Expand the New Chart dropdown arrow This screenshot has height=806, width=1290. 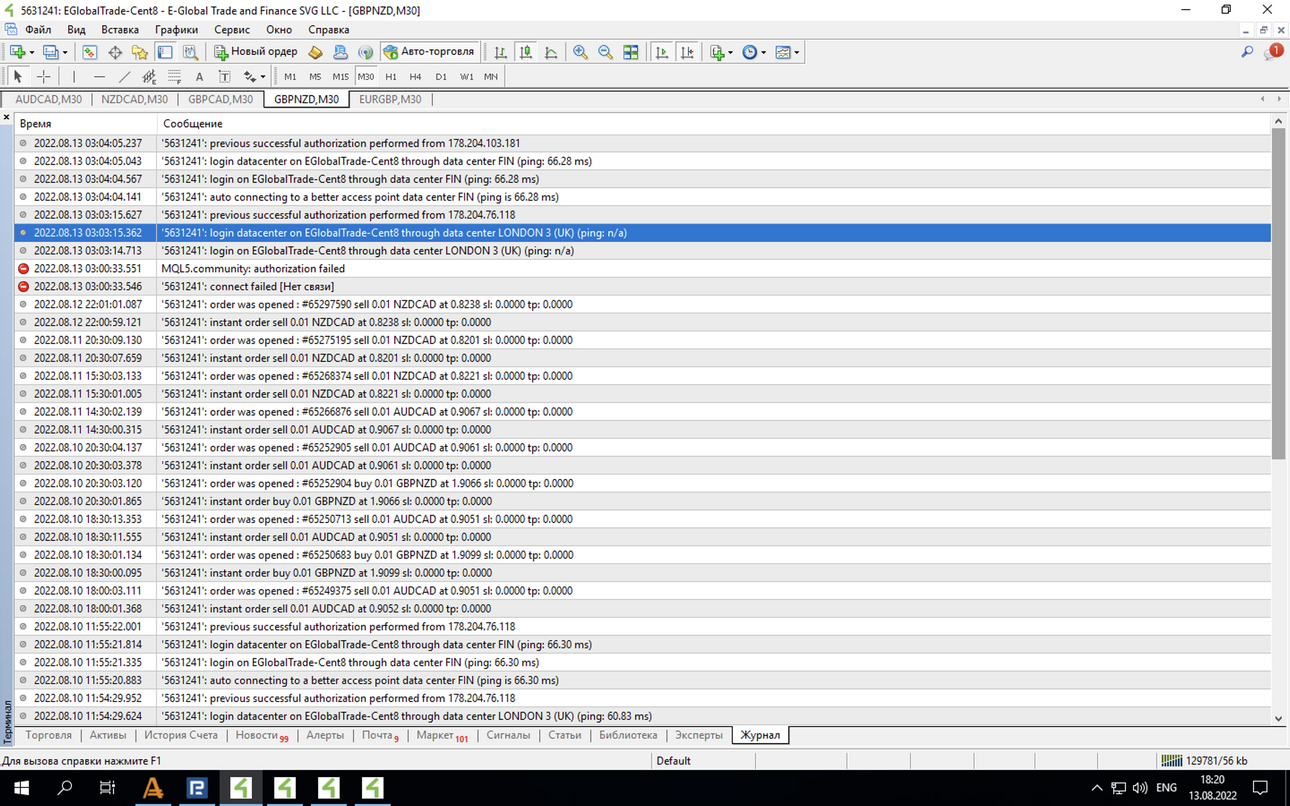click(x=32, y=52)
